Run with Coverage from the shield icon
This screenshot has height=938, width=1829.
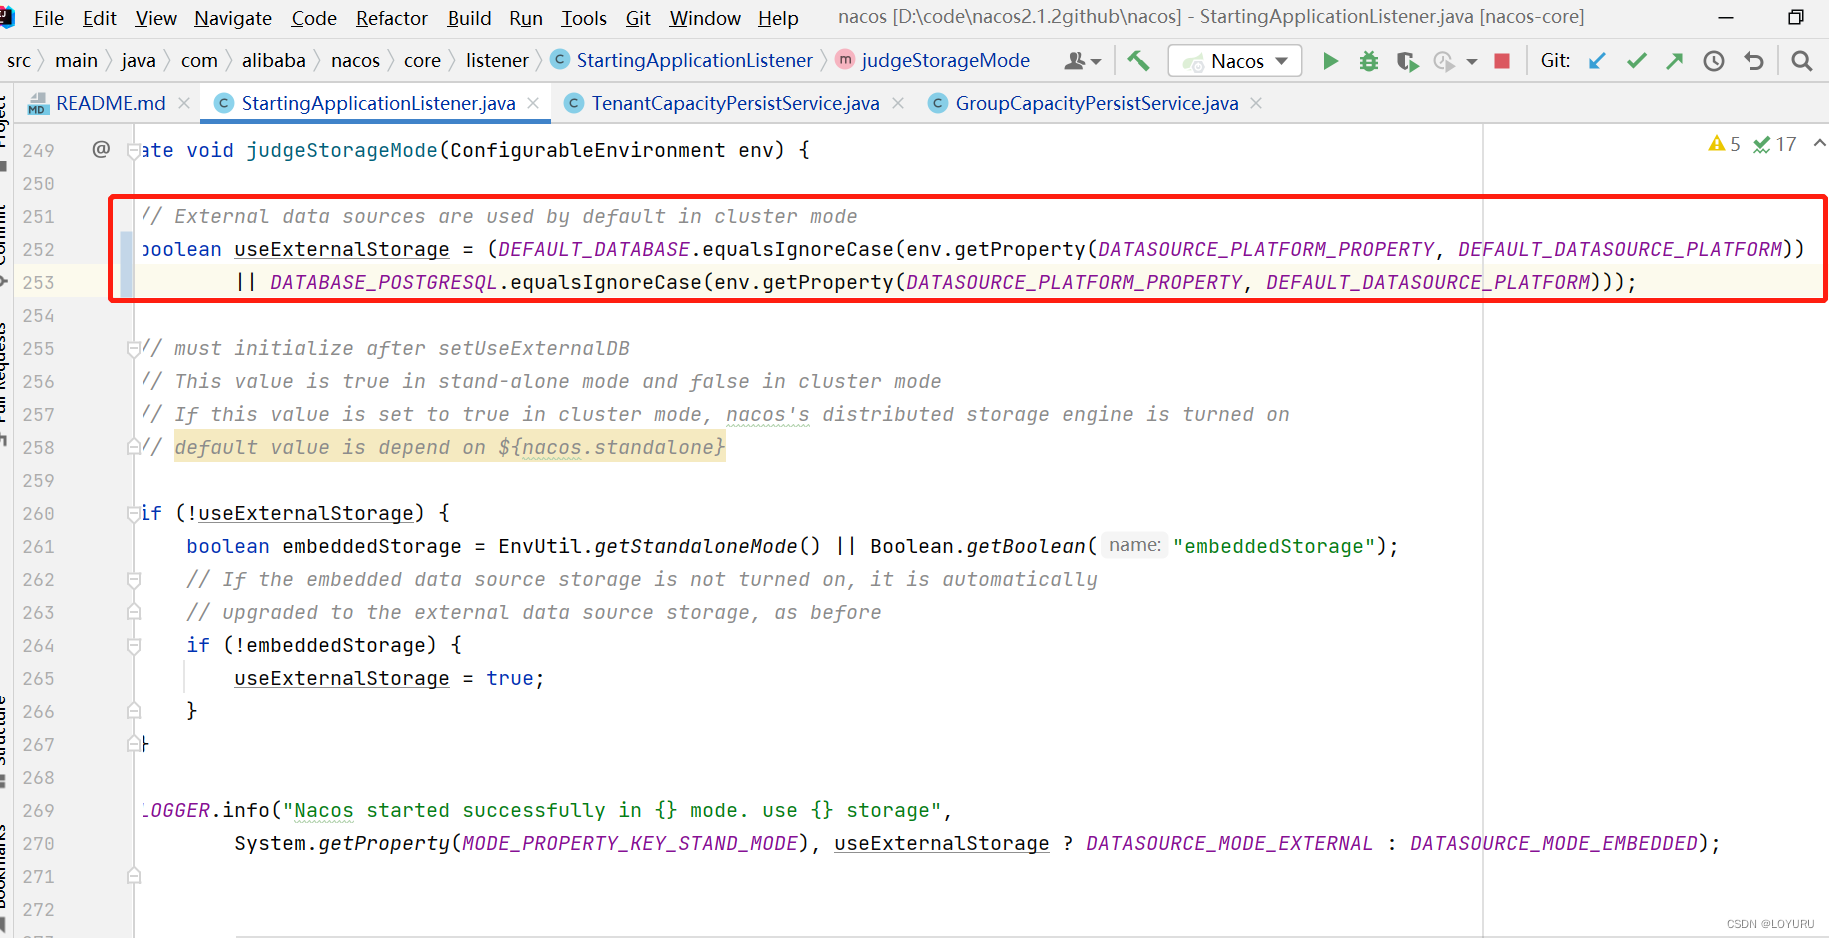1407,61
